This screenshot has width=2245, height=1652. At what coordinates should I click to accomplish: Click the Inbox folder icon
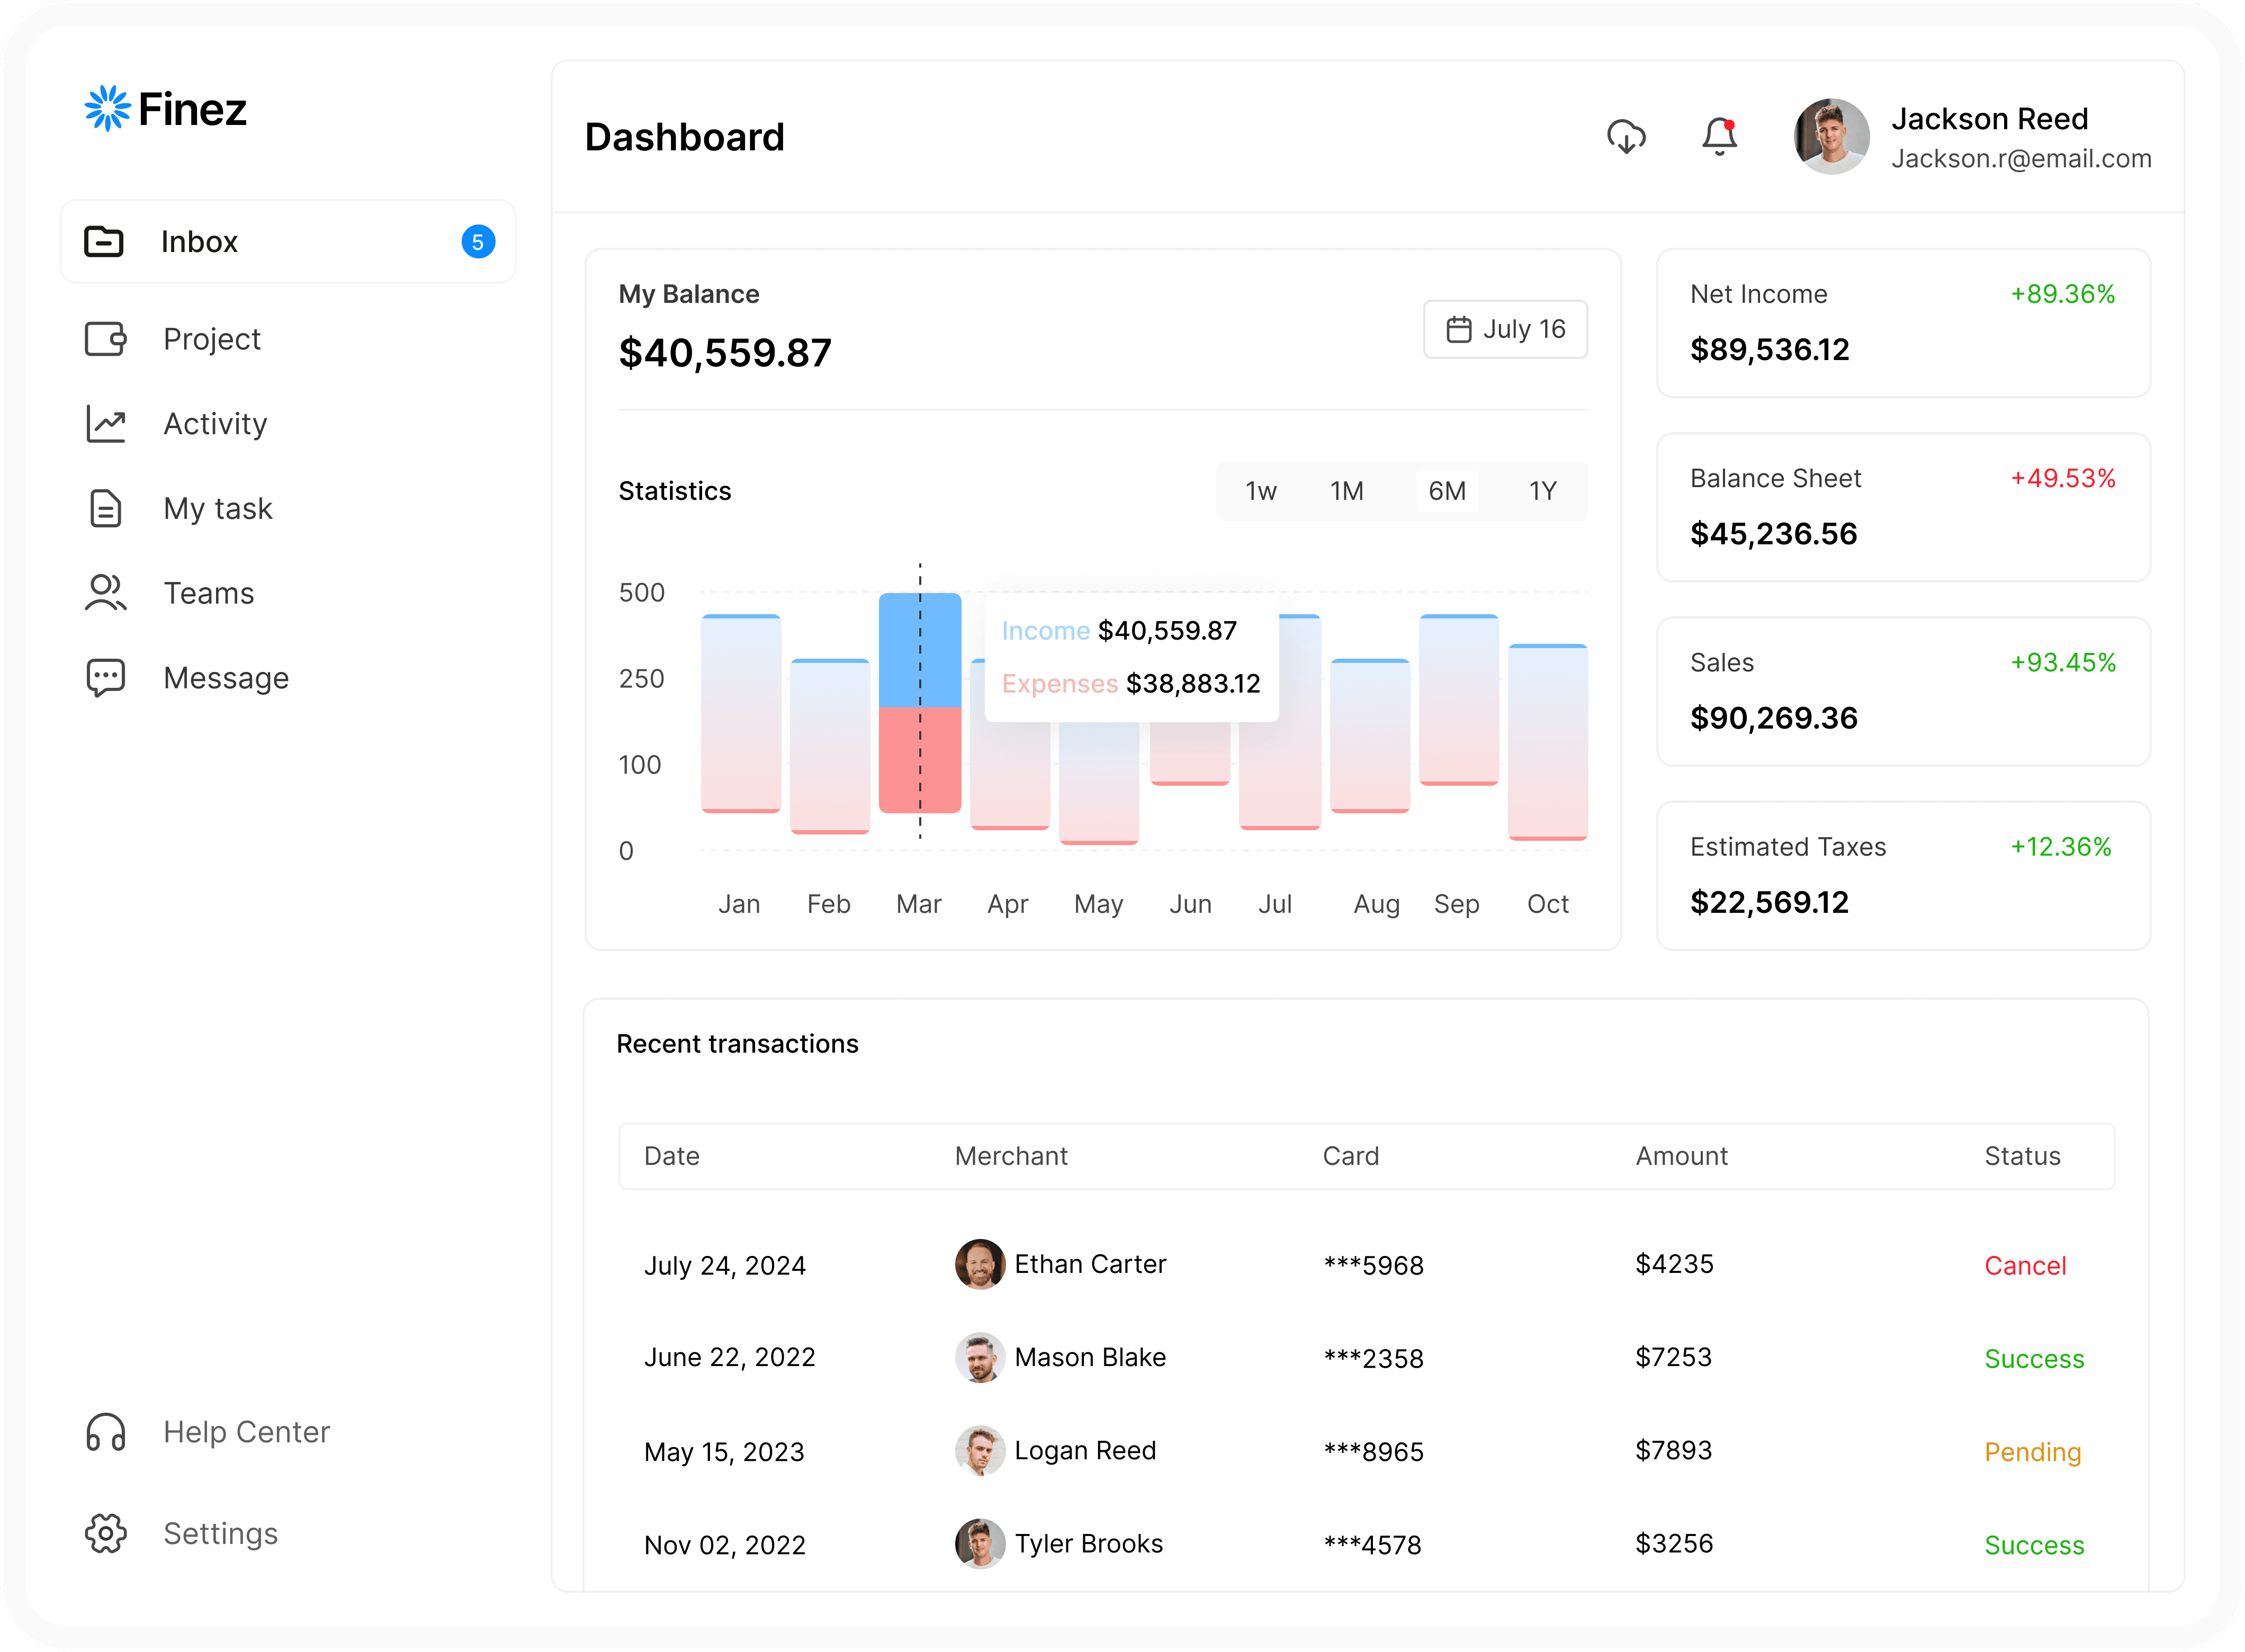104,241
